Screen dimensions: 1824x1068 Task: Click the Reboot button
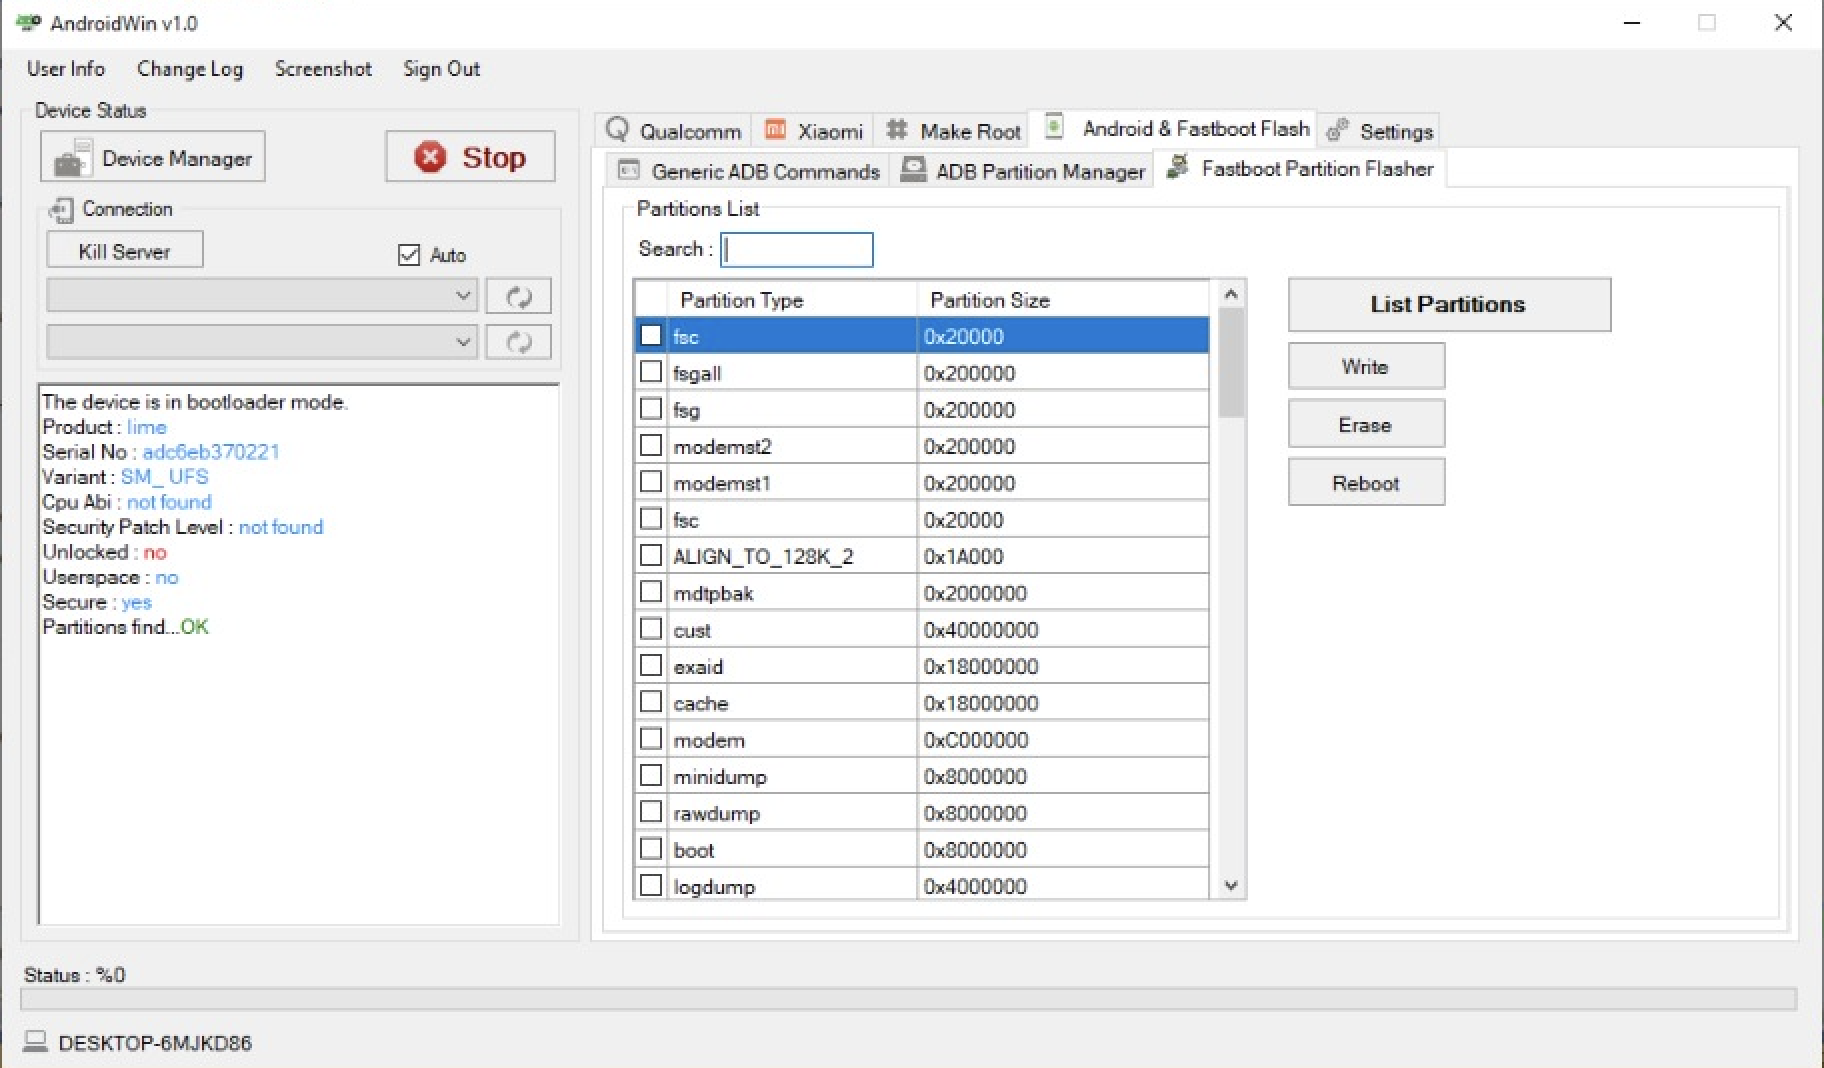click(x=1366, y=483)
